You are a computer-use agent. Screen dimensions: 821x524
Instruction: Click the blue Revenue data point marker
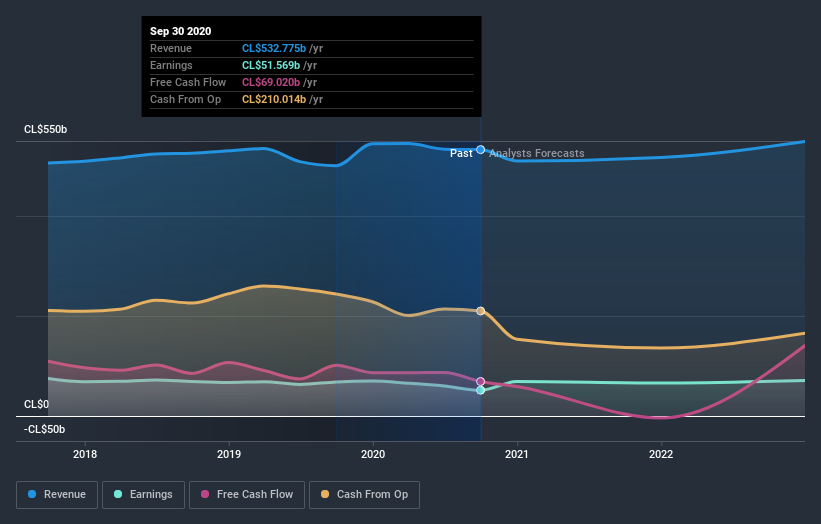481,150
